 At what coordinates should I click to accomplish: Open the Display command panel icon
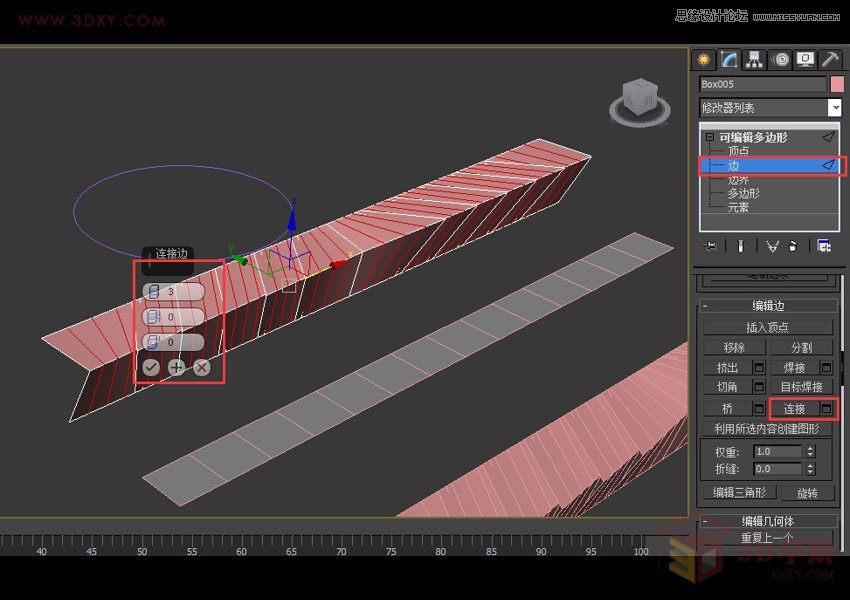(805, 59)
